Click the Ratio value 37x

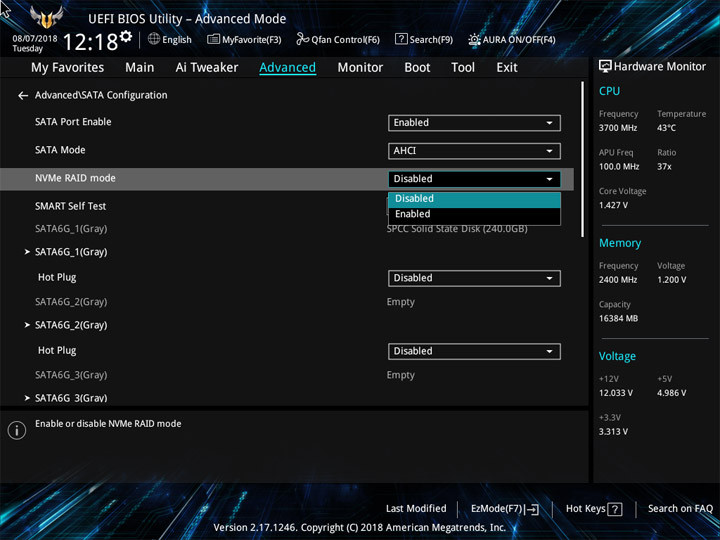click(x=664, y=167)
